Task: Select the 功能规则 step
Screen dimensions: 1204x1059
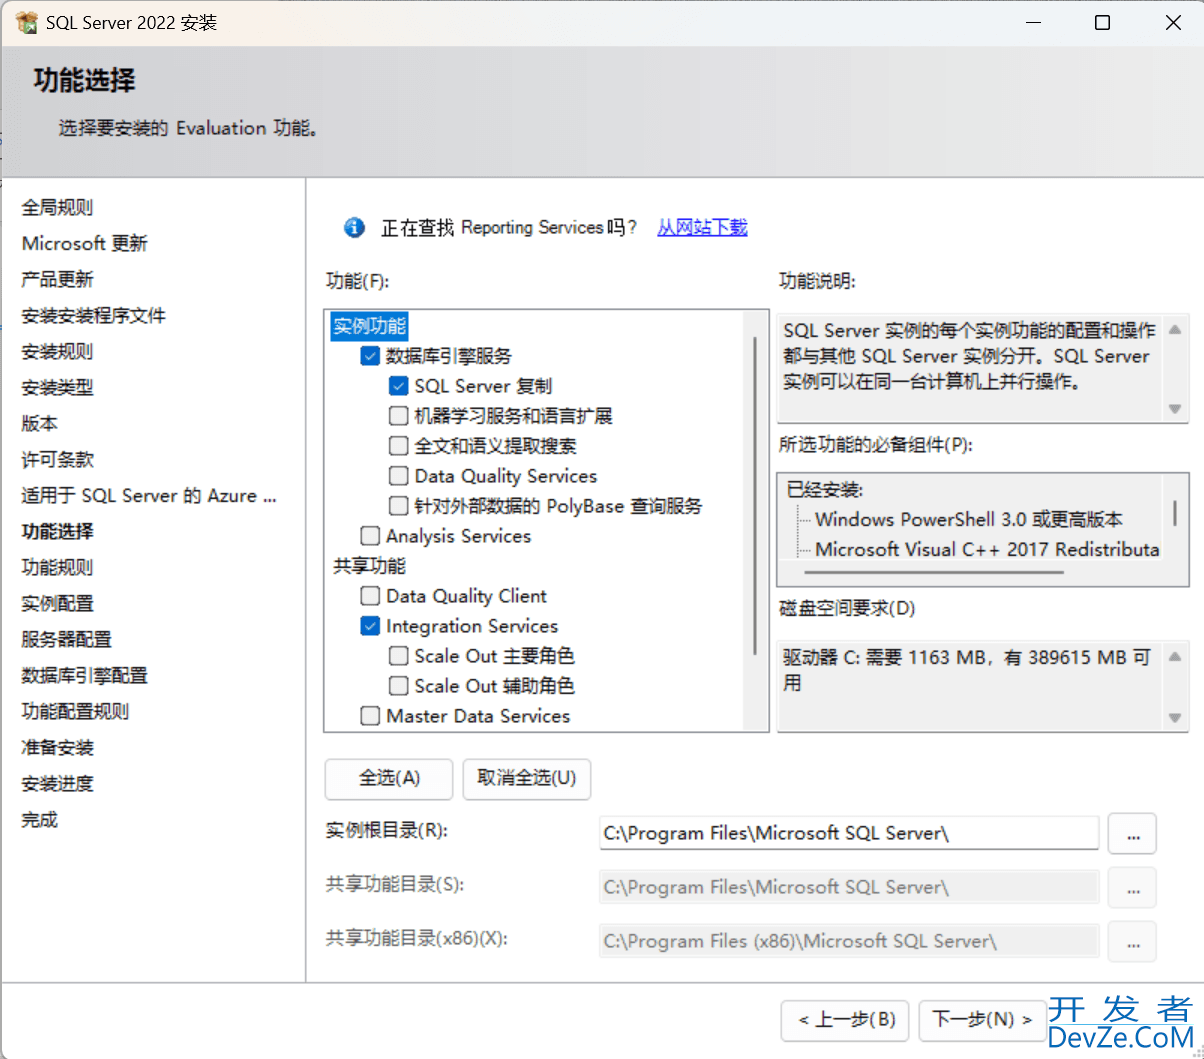Action: (57, 567)
